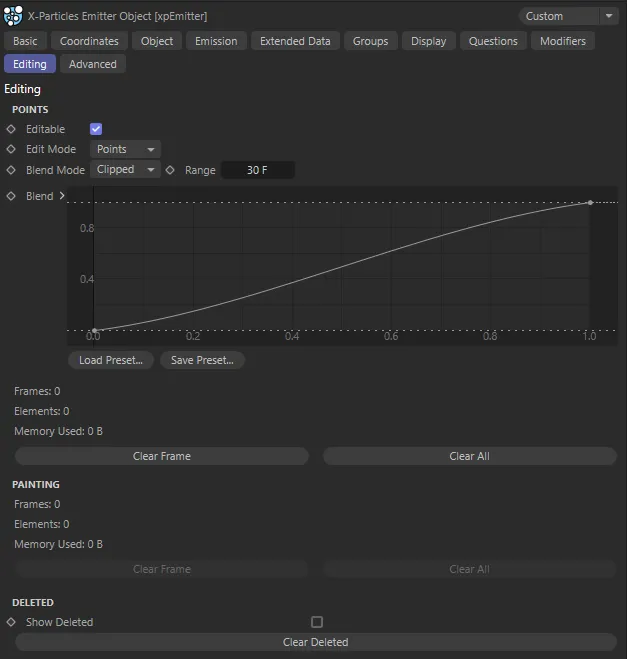Click the Range value field
The height and width of the screenshot is (659, 627).
point(257,170)
